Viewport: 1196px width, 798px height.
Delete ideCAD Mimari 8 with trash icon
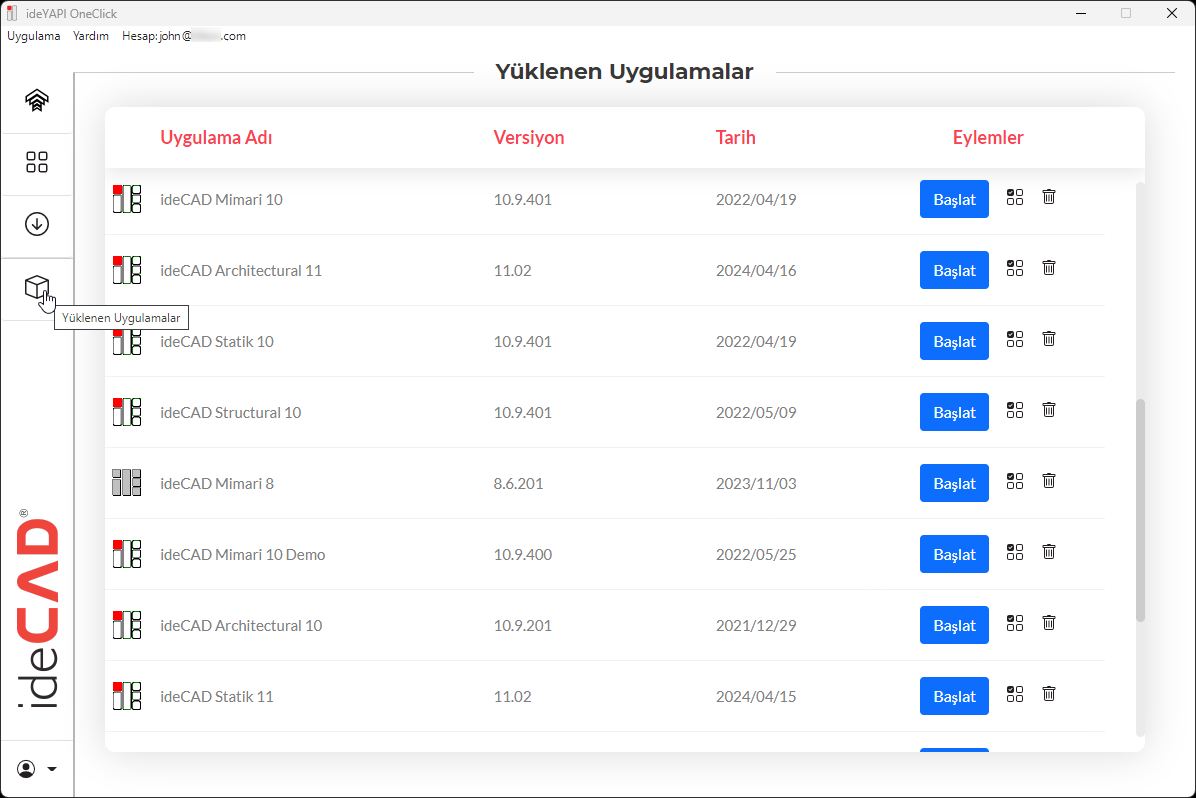[1049, 481]
